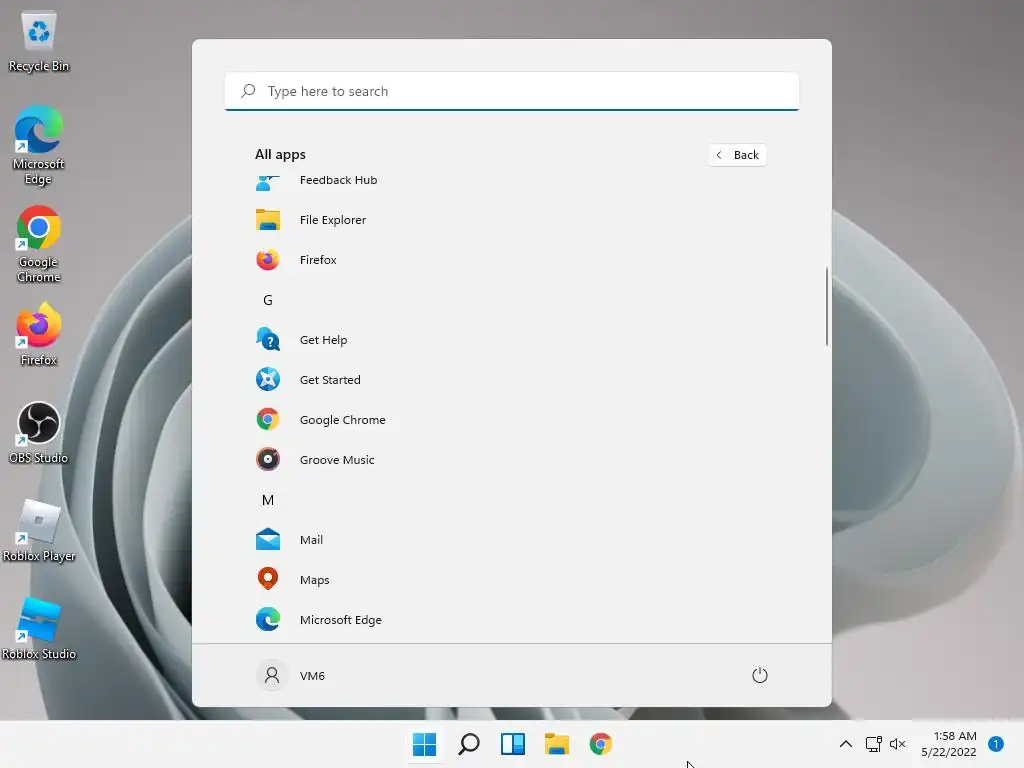
Task: Select the Microsoft Edge desktop shortcut
Action: (x=39, y=146)
